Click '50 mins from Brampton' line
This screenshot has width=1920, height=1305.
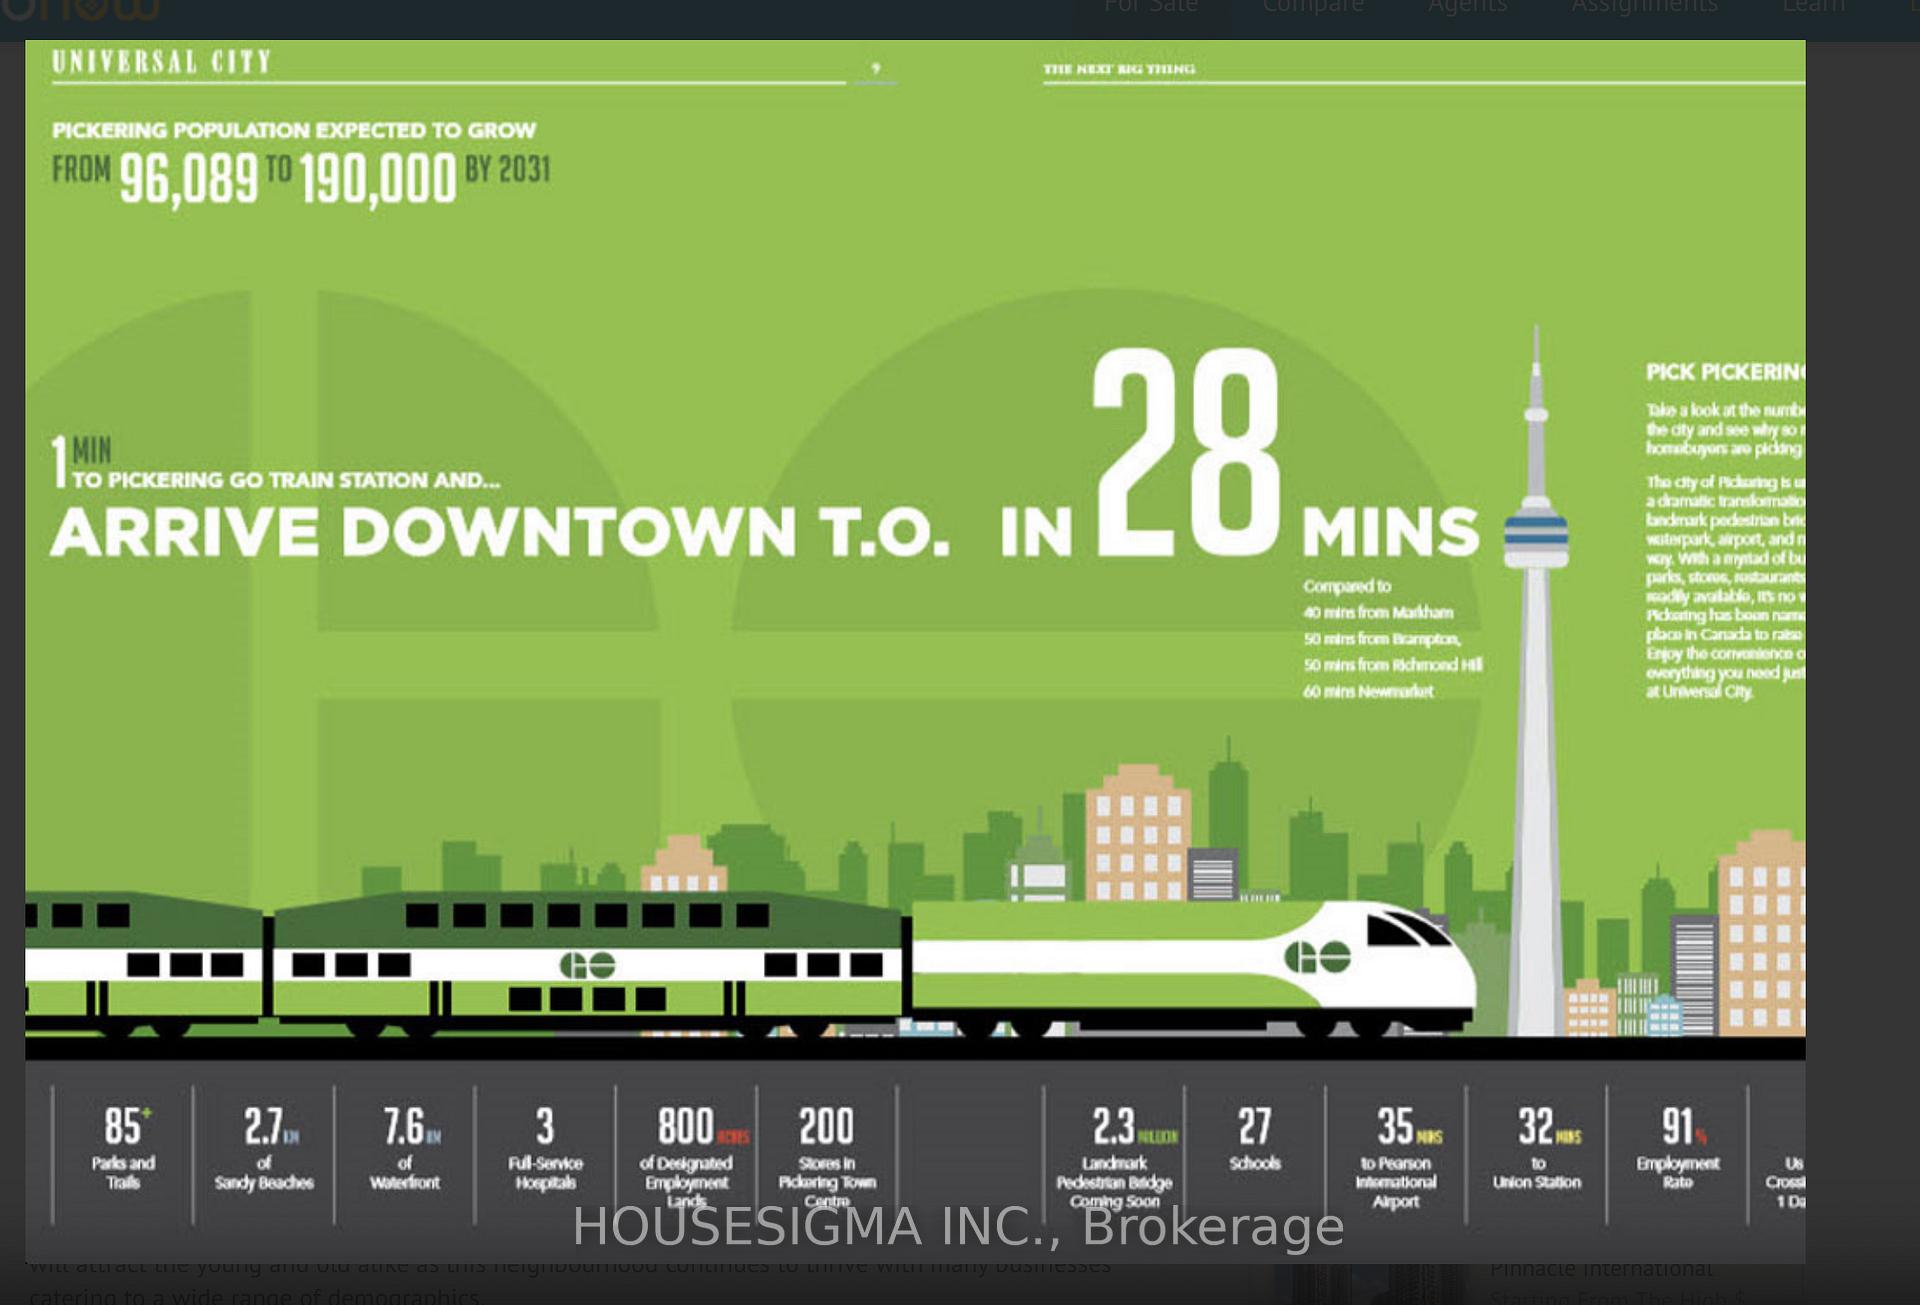tap(1382, 638)
